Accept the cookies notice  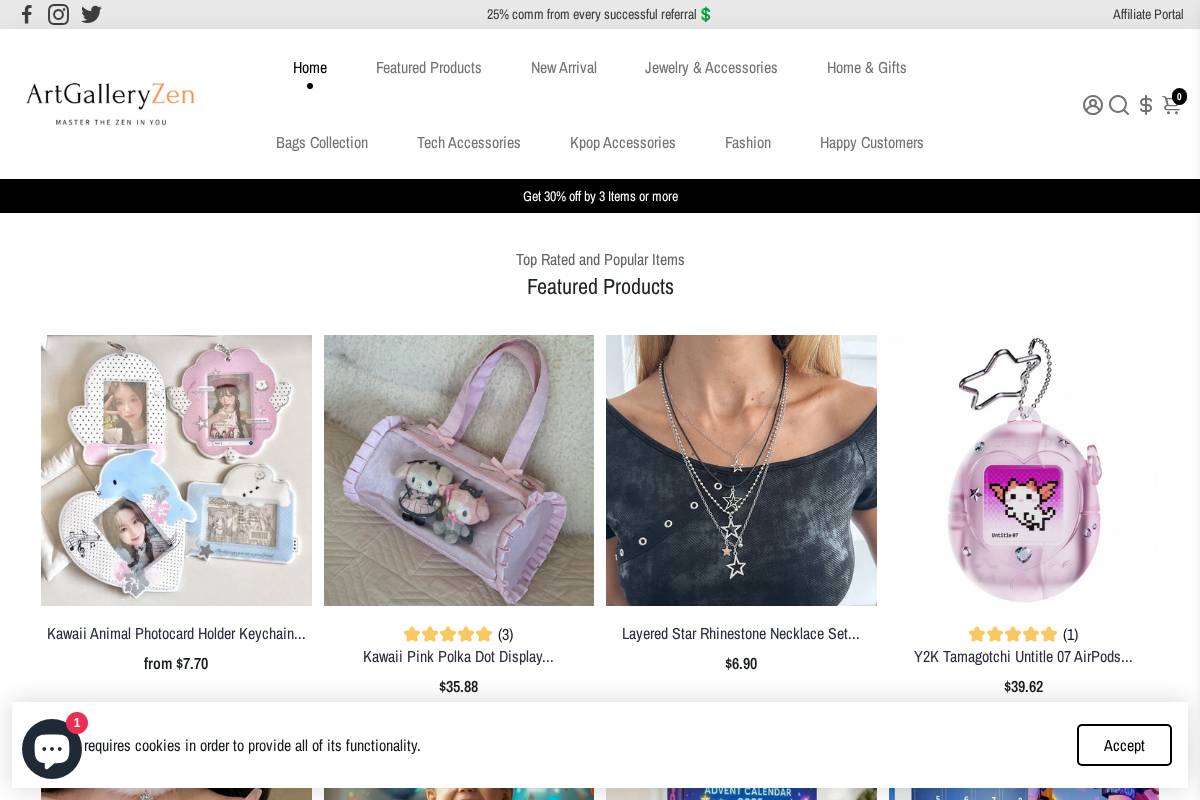coord(1124,745)
